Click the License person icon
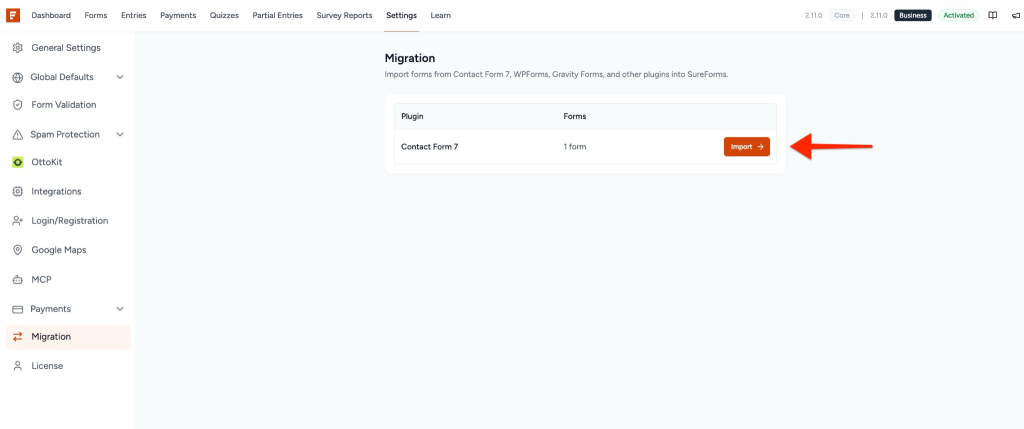 click(x=18, y=366)
